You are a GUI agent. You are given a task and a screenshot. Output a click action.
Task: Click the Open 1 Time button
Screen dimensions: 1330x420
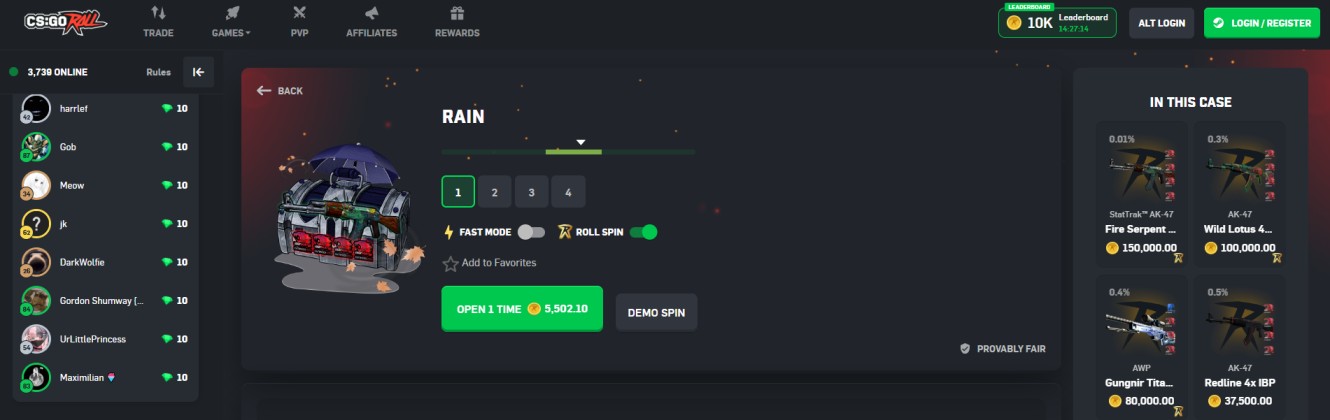click(x=522, y=309)
